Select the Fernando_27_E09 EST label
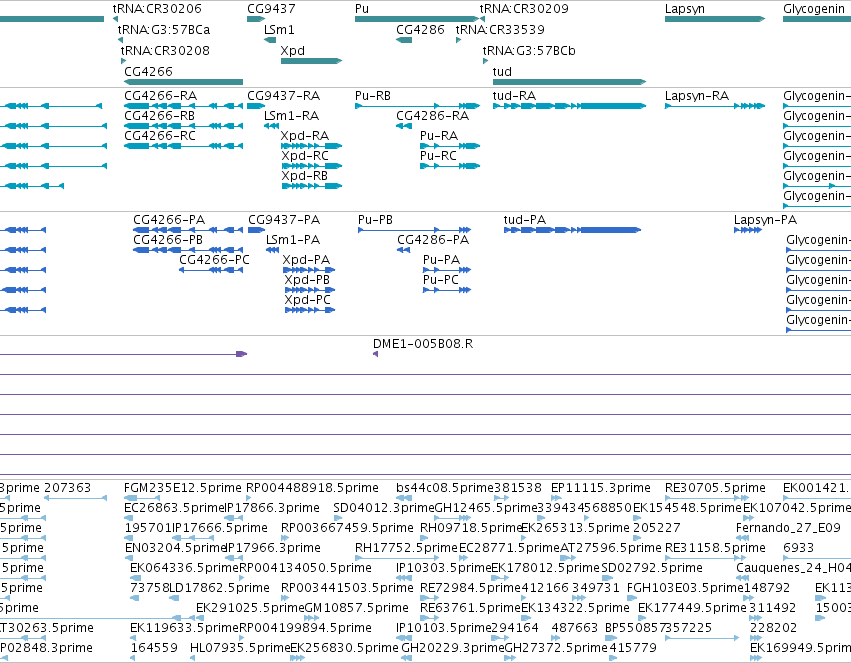Image resolution: width=851 pixels, height=663 pixels. pyautogui.click(x=788, y=528)
